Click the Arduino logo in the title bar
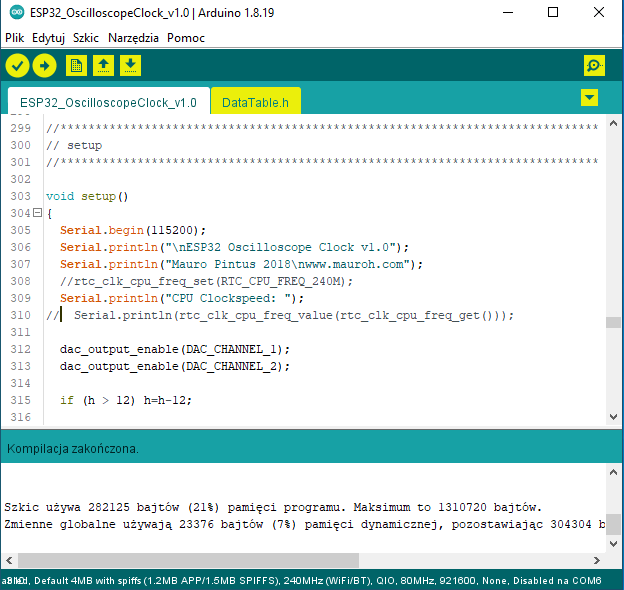 pyautogui.click(x=17, y=12)
